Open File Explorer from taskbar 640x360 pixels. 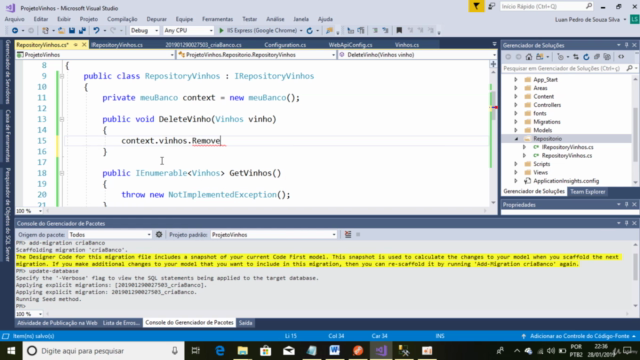pyautogui.click(x=243, y=351)
